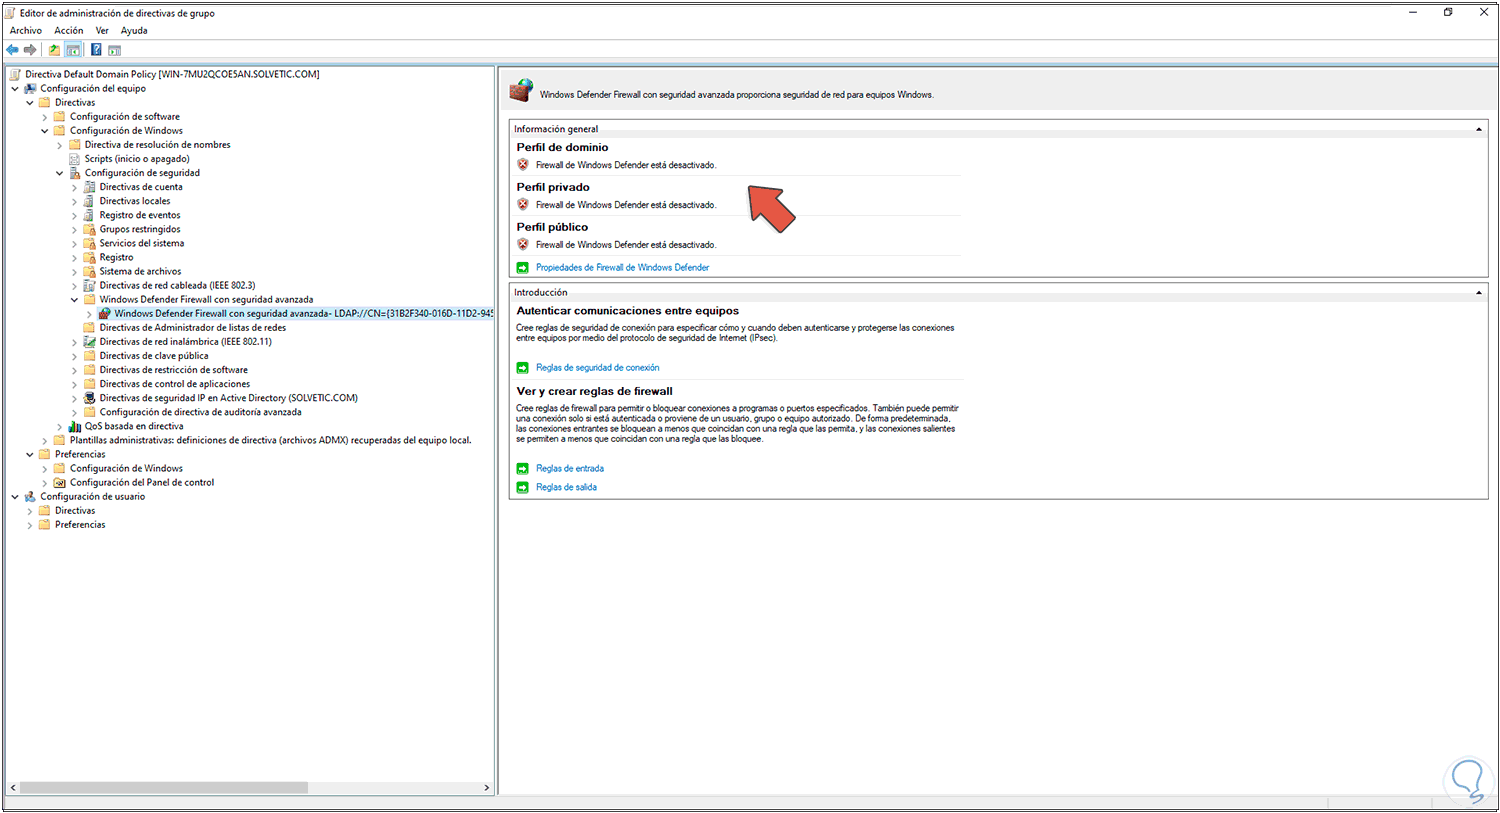Screen dimensions: 1500x813
Task: Toggle the action pane show/hide toolbar button
Action: 115,50
